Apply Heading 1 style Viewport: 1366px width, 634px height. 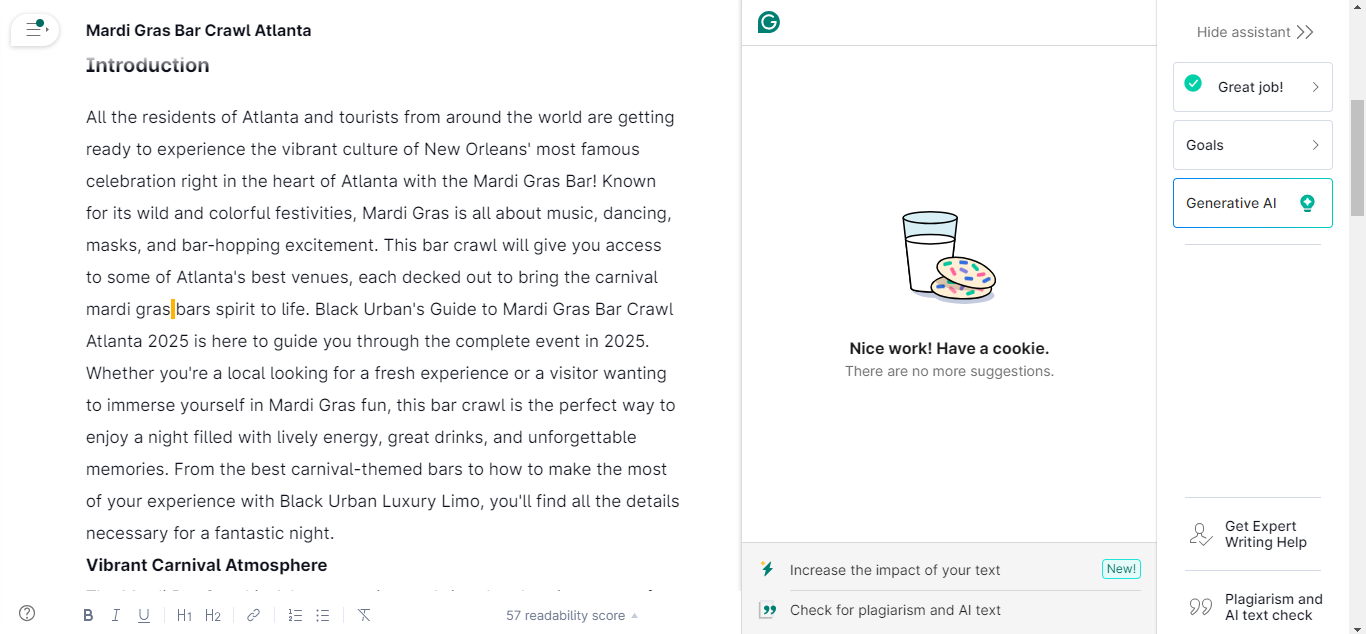tap(184, 615)
